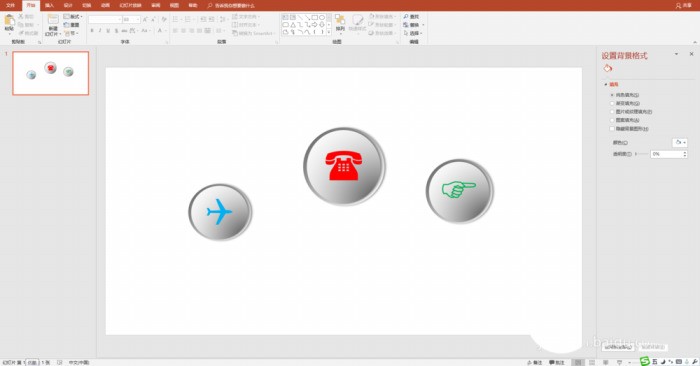Screen dimensions: 700x366
Task: Open the File menu tab
Action: click(11, 5)
